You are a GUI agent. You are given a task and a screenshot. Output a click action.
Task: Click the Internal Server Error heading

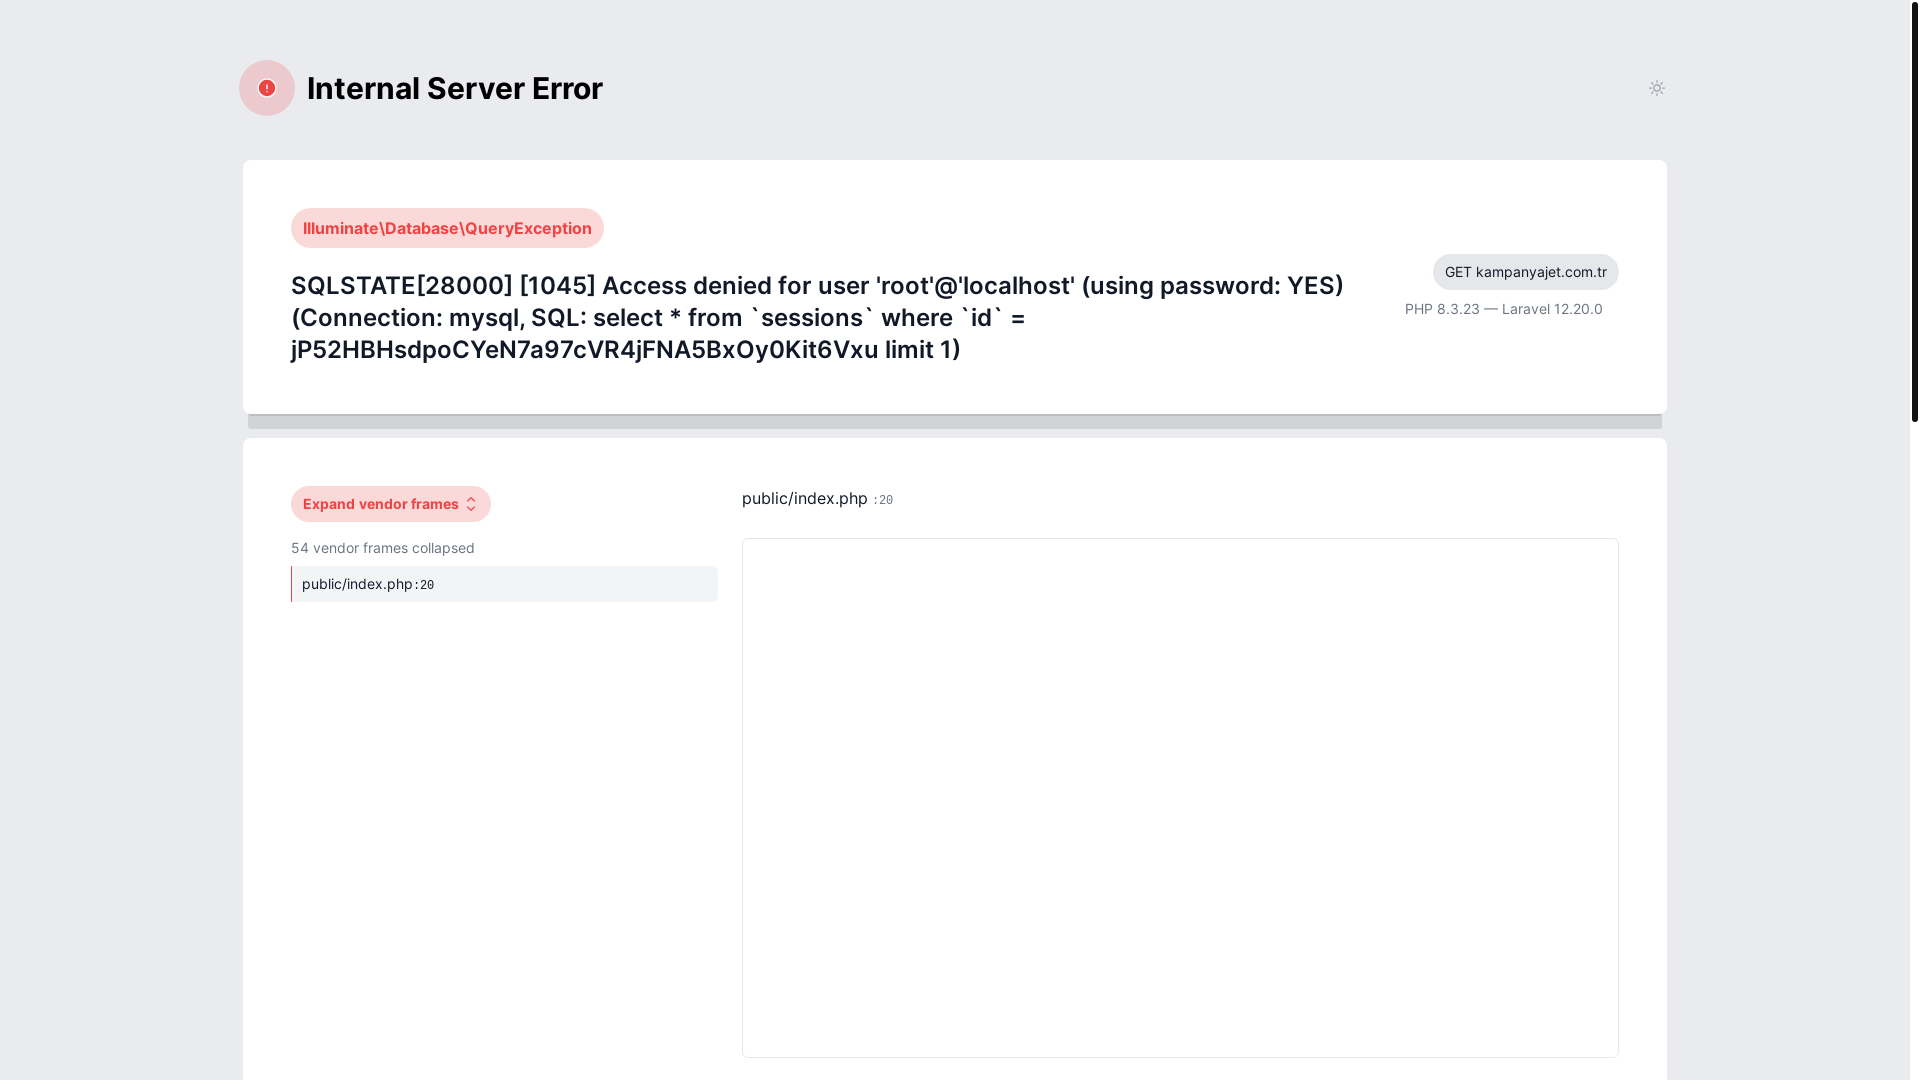(455, 88)
